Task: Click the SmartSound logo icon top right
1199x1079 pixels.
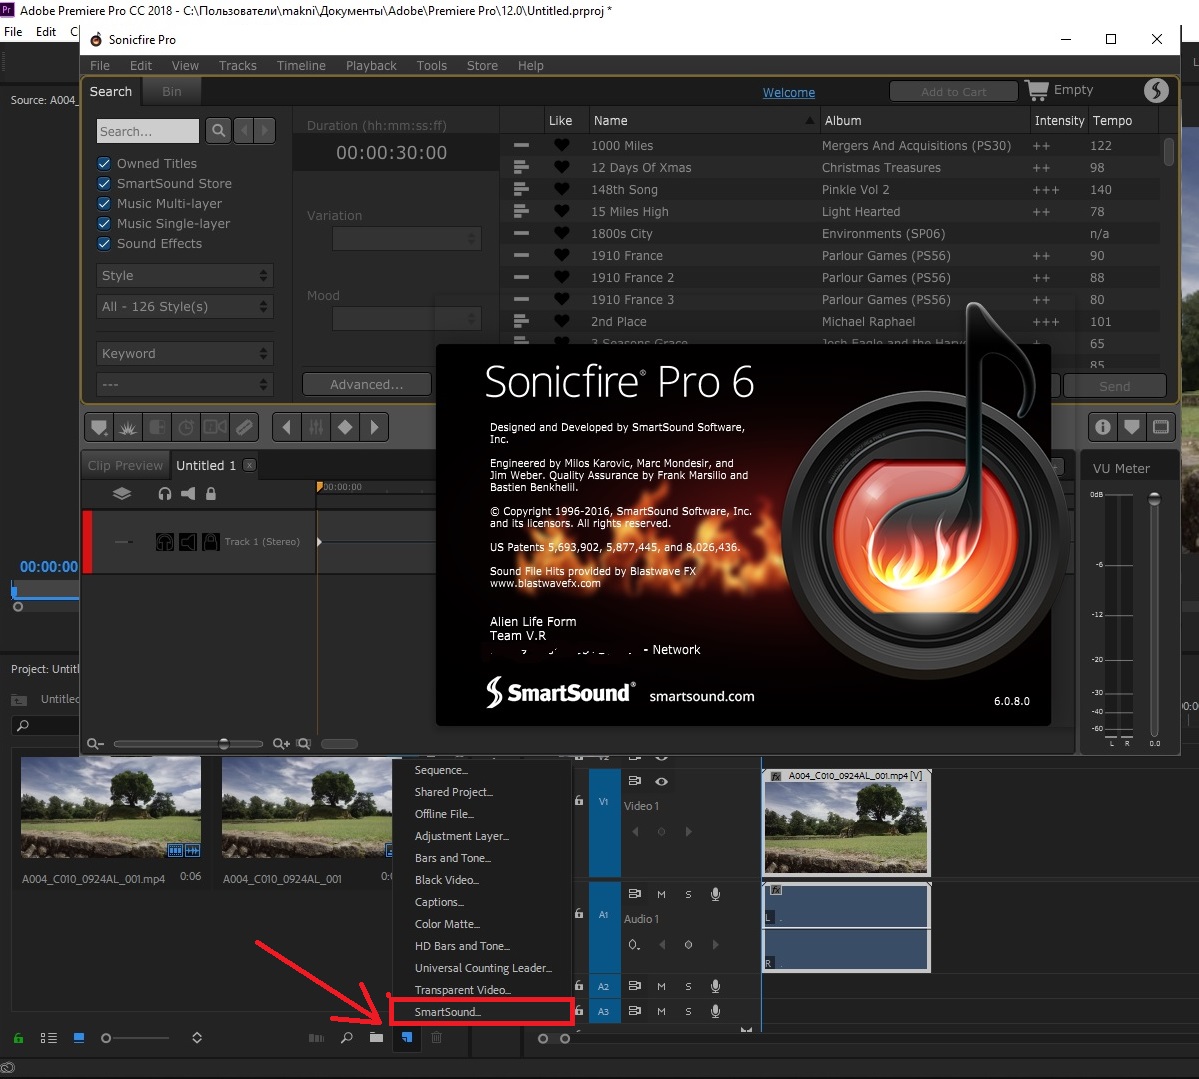Action: click(1155, 90)
